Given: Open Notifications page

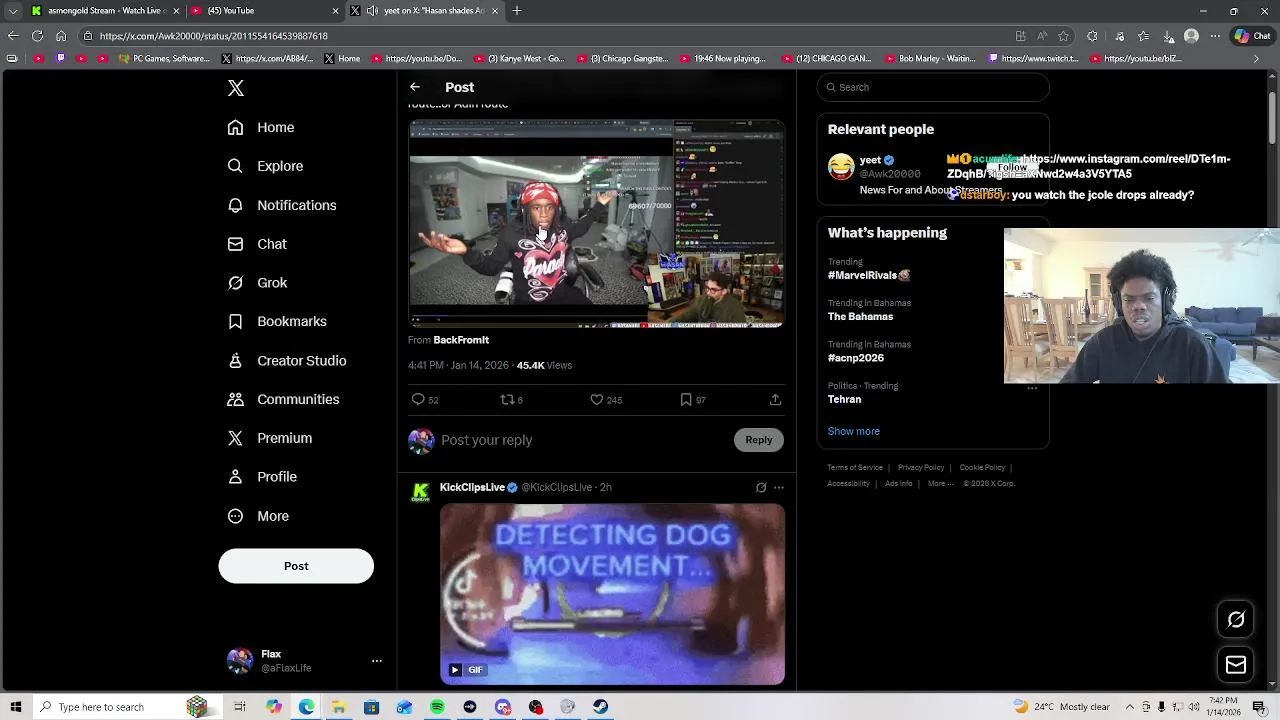Looking at the screenshot, I should (282, 205).
